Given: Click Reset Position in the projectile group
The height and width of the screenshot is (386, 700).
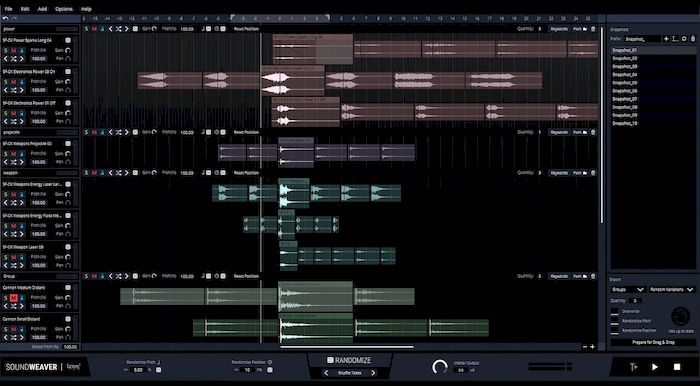Looking at the screenshot, I should click(246, 133).
